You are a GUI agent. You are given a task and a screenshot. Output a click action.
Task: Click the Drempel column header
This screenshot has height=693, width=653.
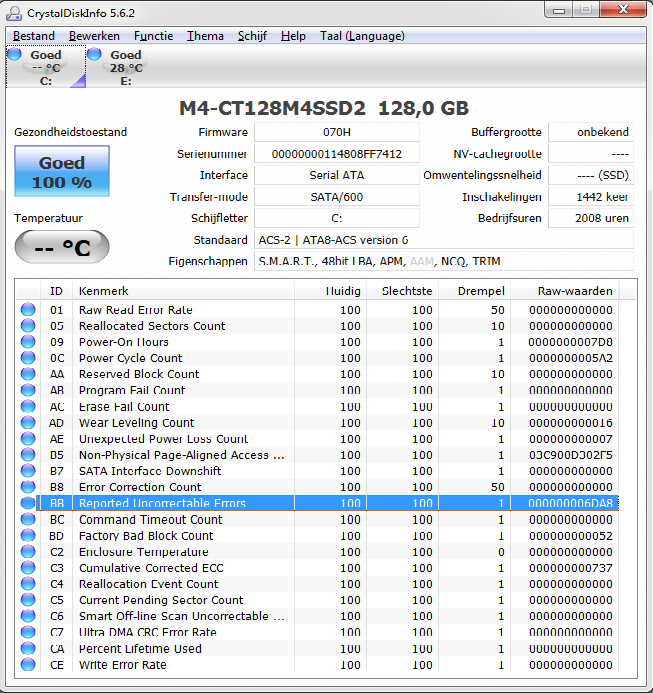tap(474, 291)
